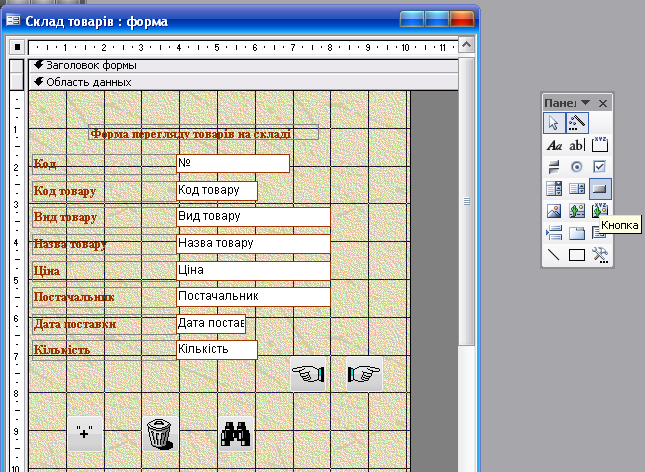Toggle the Control Wizards wand tool

577,123
